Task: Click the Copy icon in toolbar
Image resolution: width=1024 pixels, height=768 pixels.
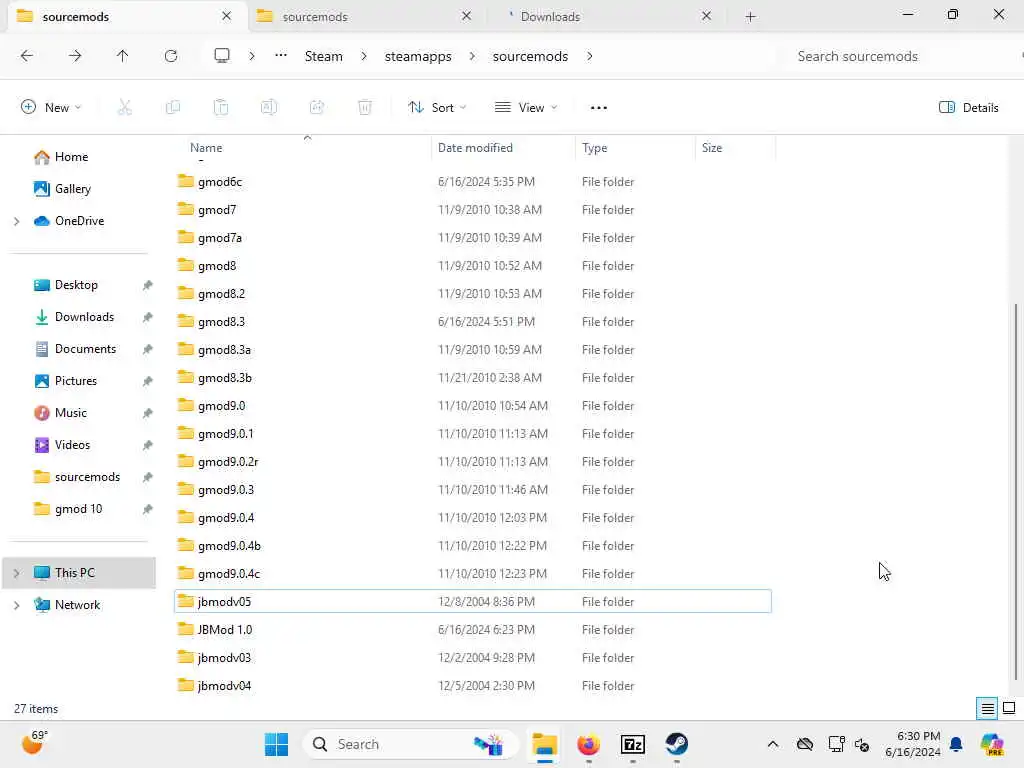Action: (x=173, y=108)
